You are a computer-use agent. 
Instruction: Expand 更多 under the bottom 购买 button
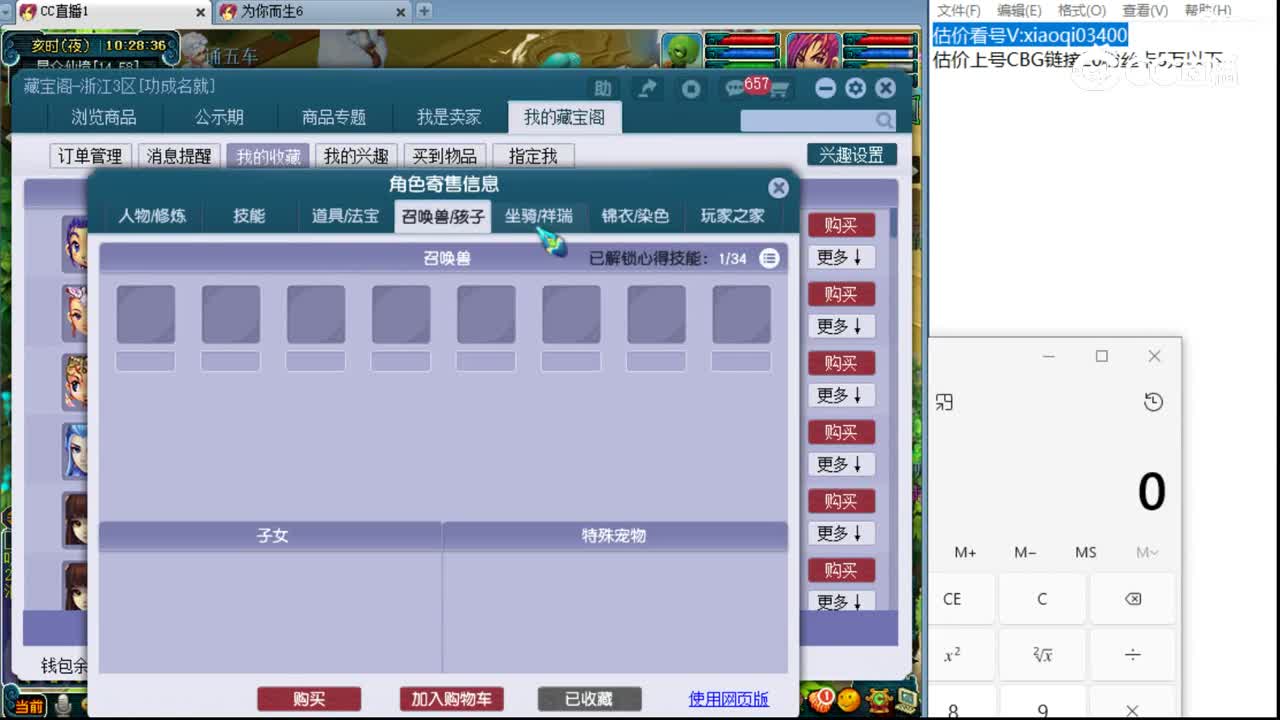point(841,602)
